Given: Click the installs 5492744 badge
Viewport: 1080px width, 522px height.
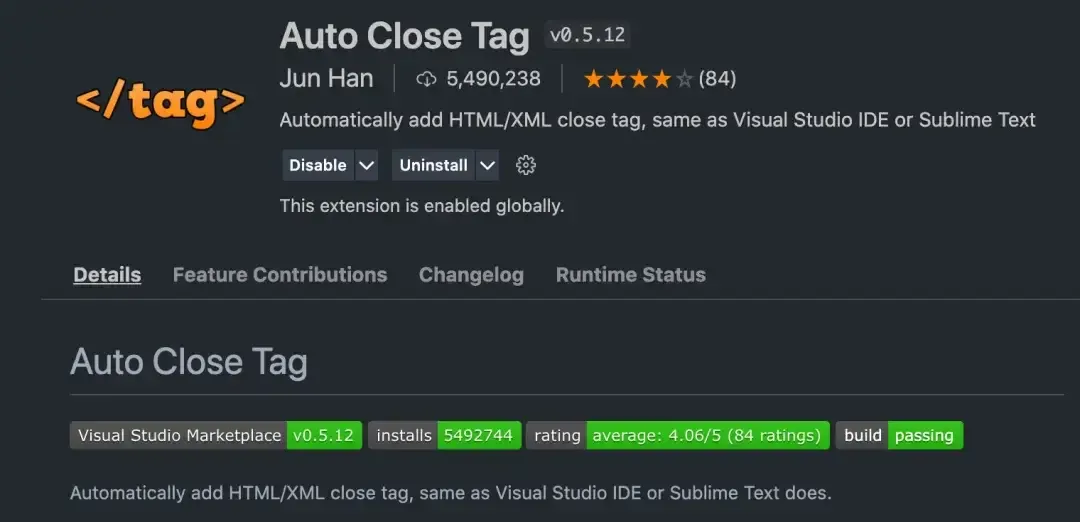Looking at the screenshot, I should 444,435.
